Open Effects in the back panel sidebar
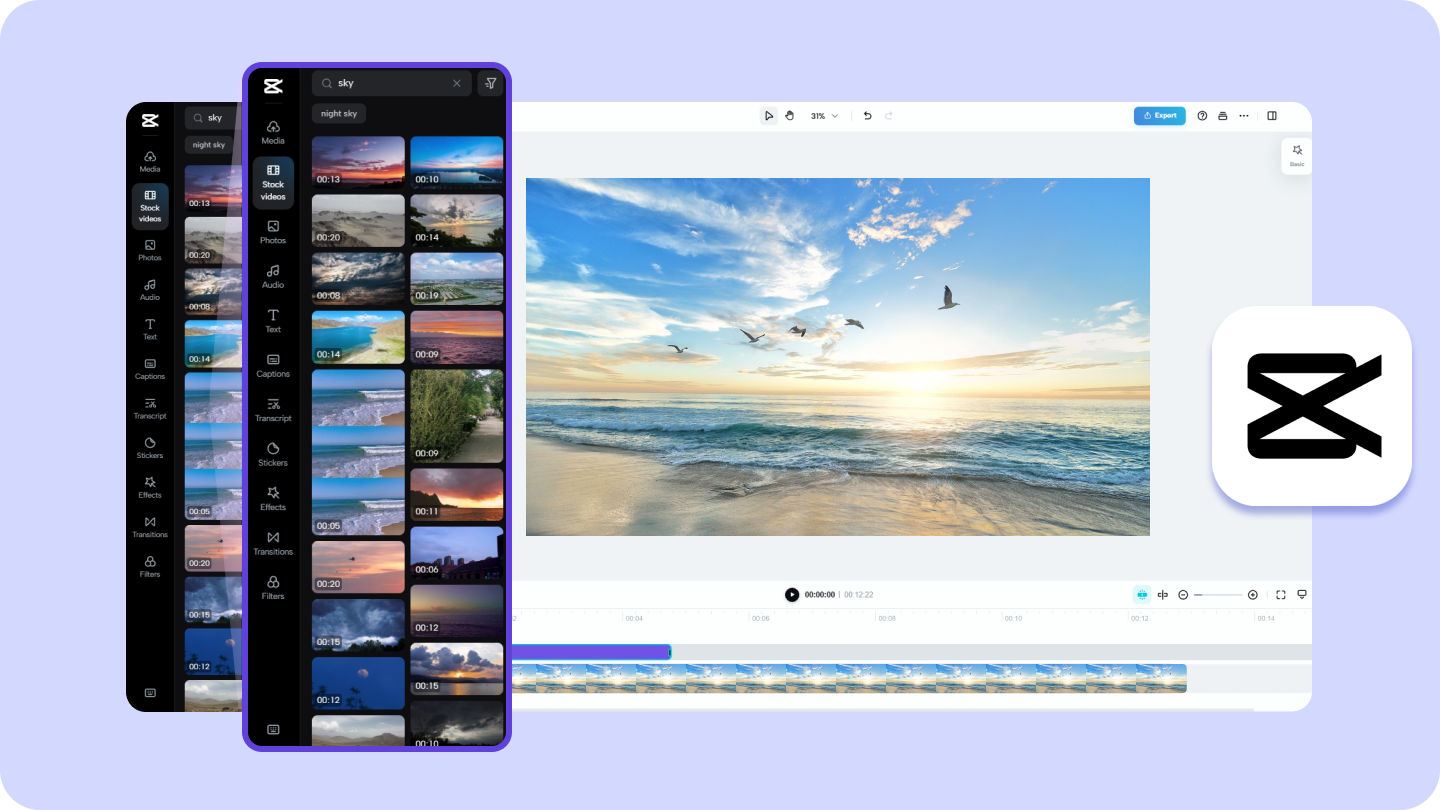The image size is (1440, 810). [x=150, y=487]
